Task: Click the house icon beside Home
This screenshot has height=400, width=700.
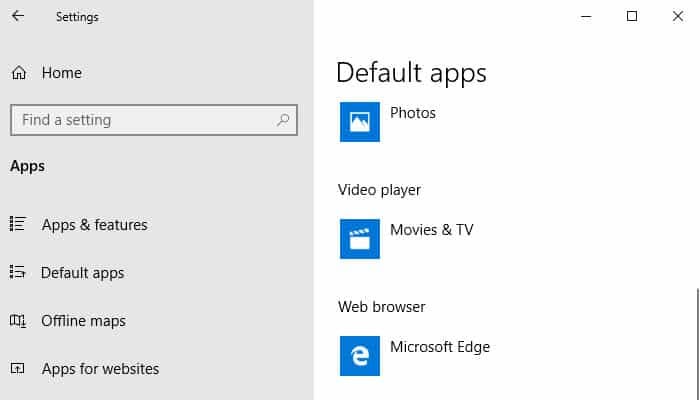Action: pyautogui.click(x=19, y=73)
